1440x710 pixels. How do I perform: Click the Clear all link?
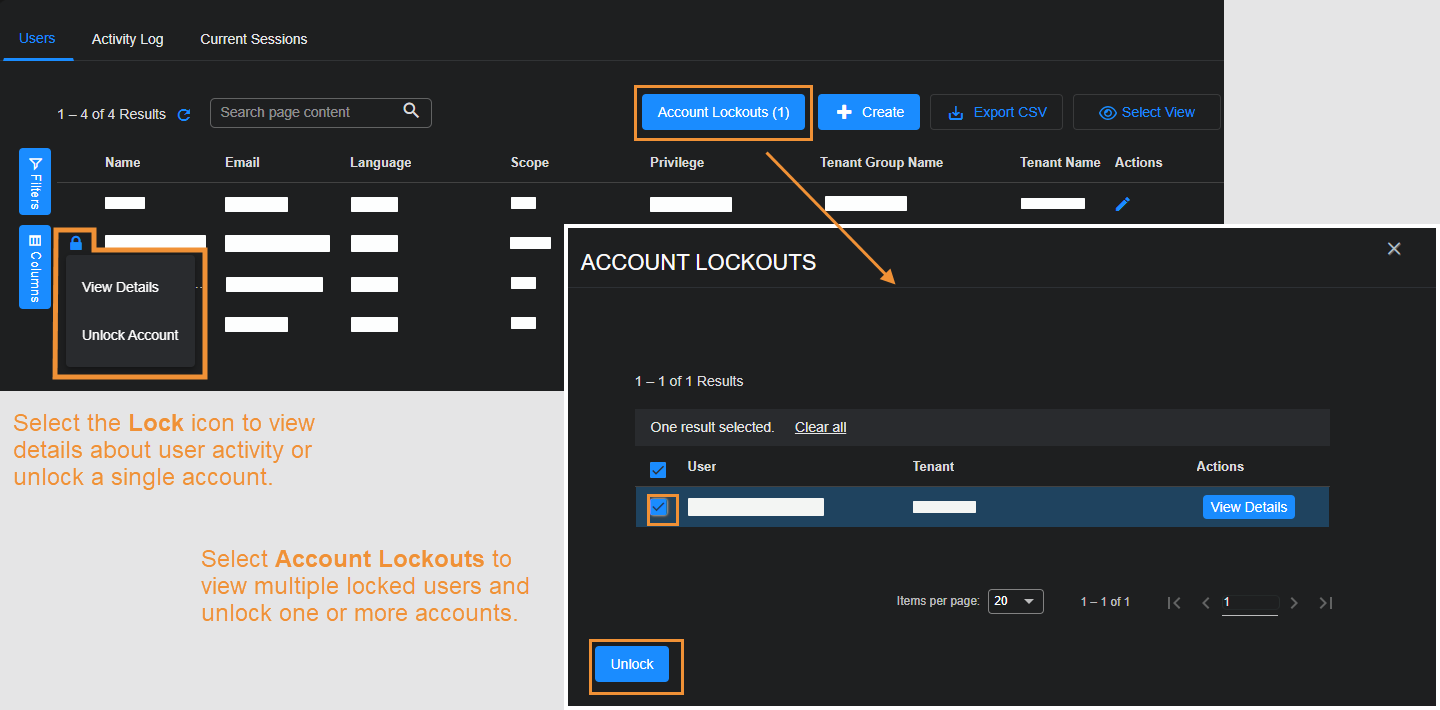click(x=820, y=427)
